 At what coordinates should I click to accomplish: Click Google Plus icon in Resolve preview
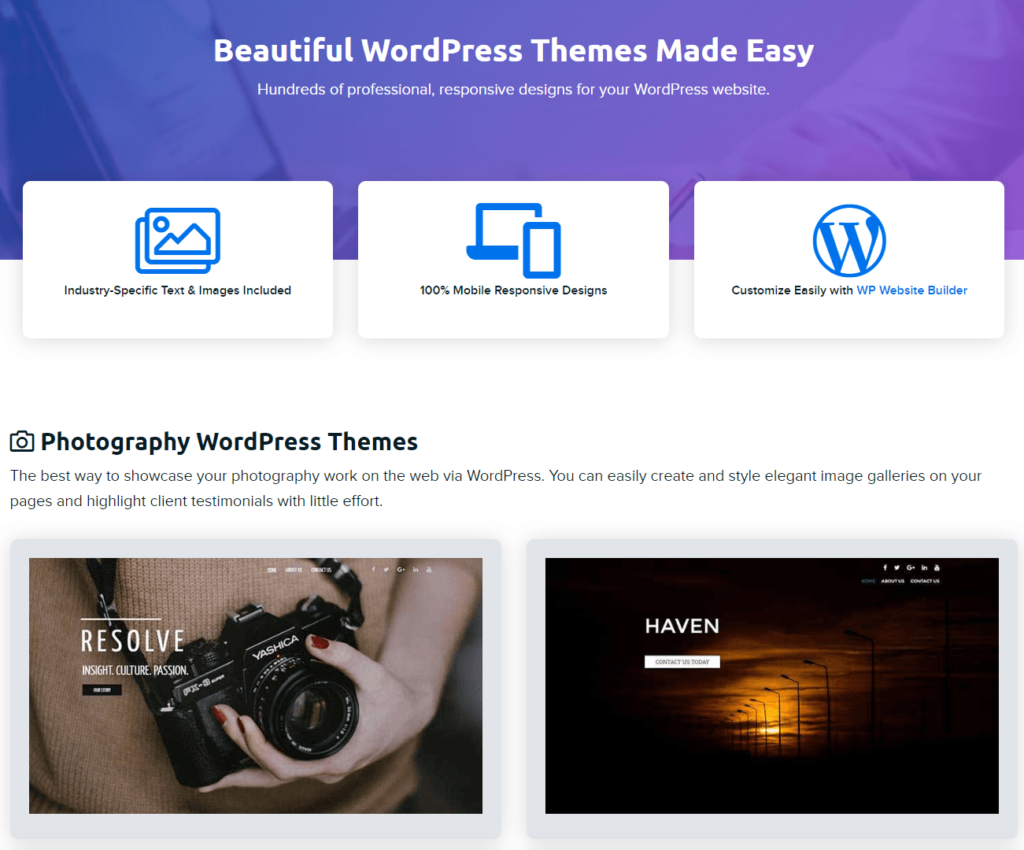(400, 570)
